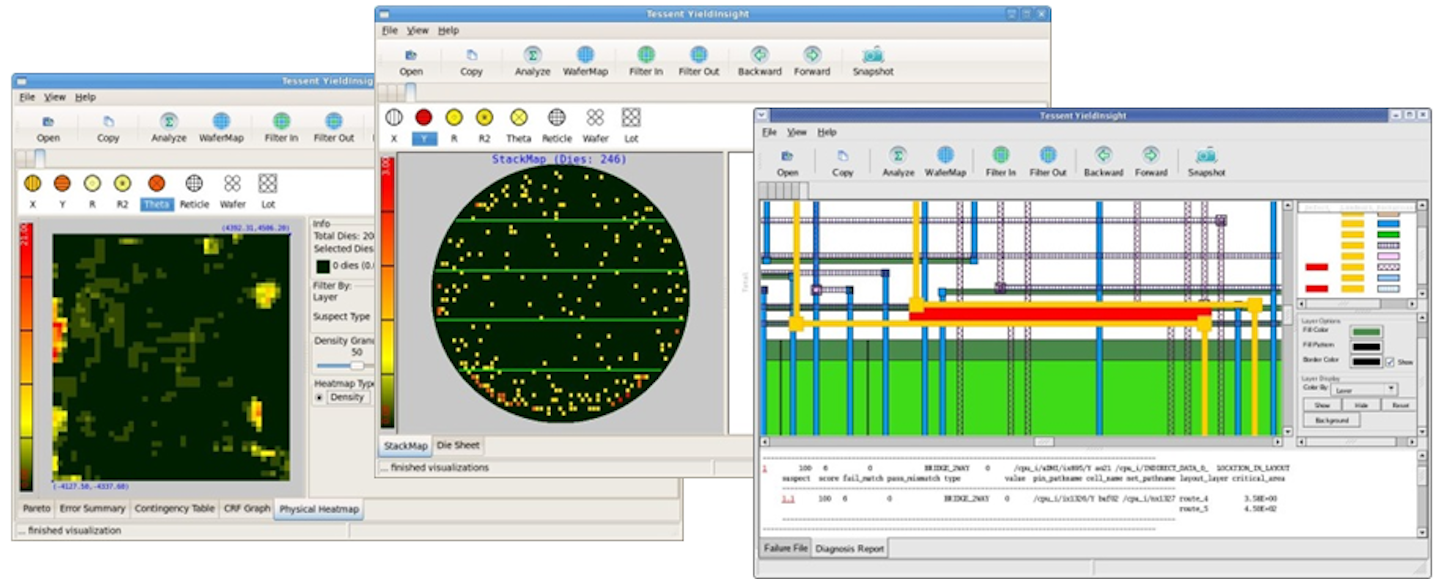The height and width of the screenshot is (579, 1440).
Task: Open File menu in layout viewer window
Action: 769,132
